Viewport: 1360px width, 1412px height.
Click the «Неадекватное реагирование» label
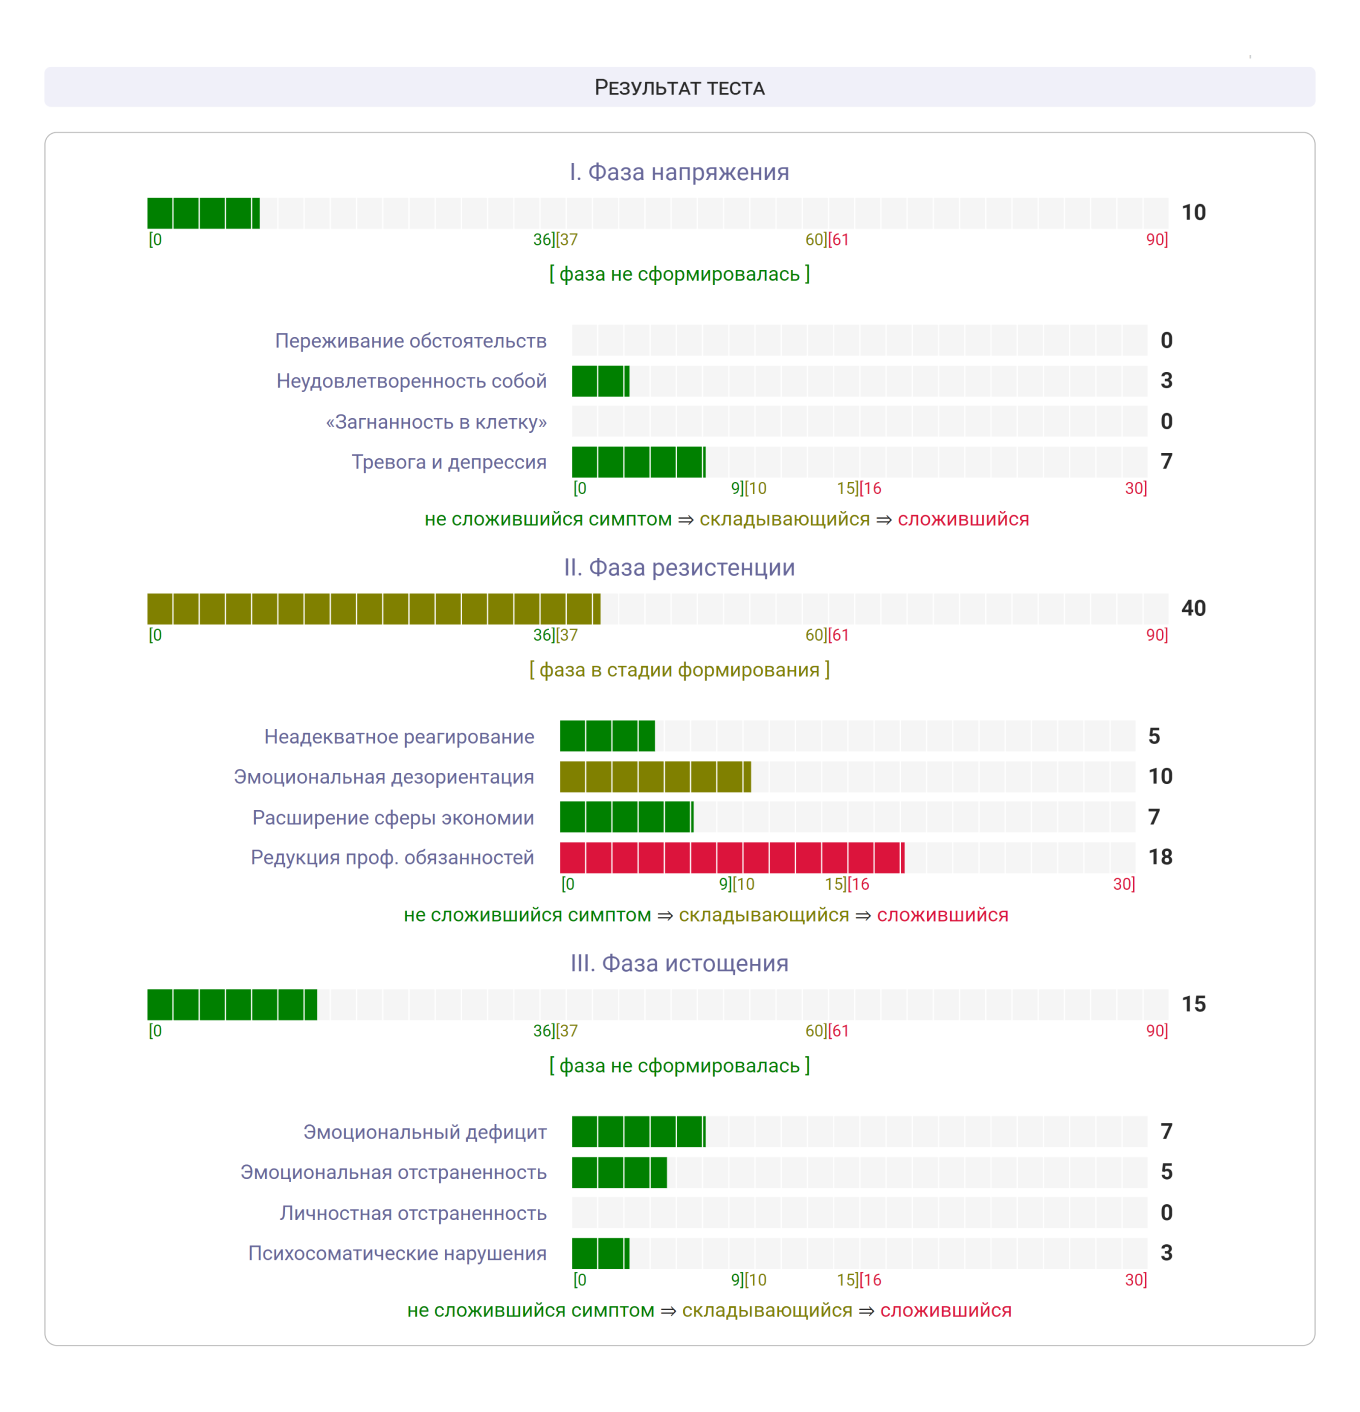click(x=399, y=737)
